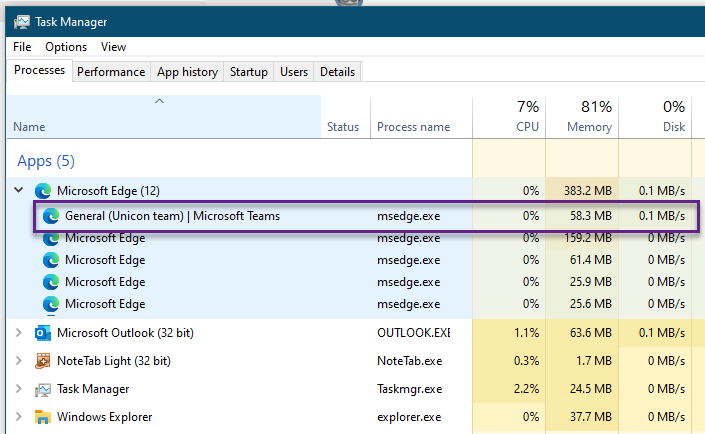
Task: Select the Microsoft Edge (12) row name
Action: (108, 191)
